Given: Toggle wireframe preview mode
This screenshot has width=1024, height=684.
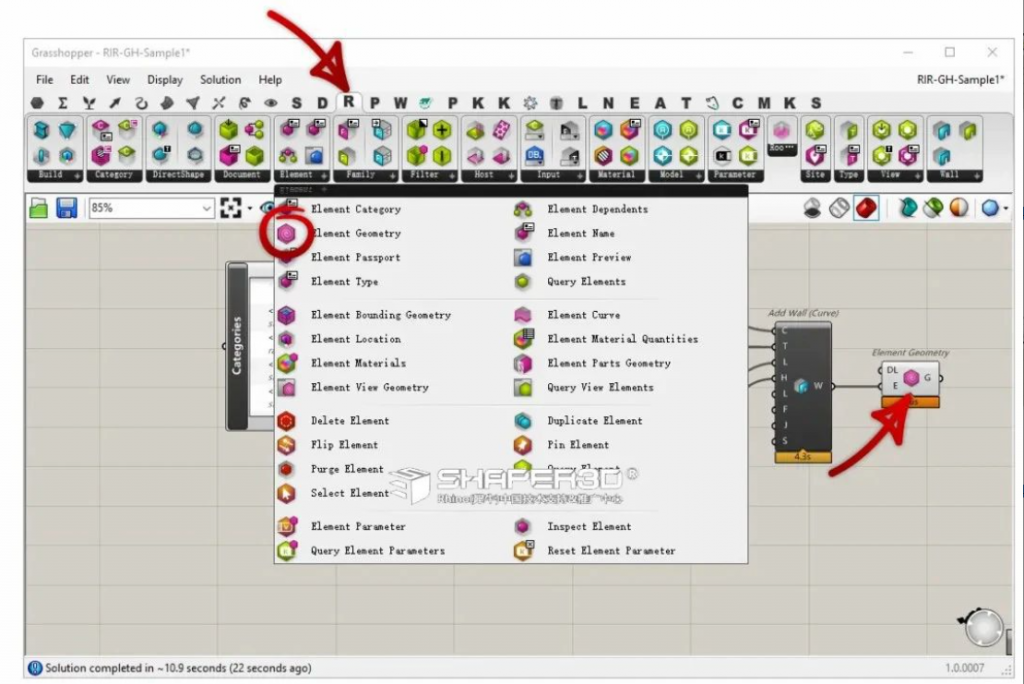Looking at the screenshot, I should click(839, 208).
